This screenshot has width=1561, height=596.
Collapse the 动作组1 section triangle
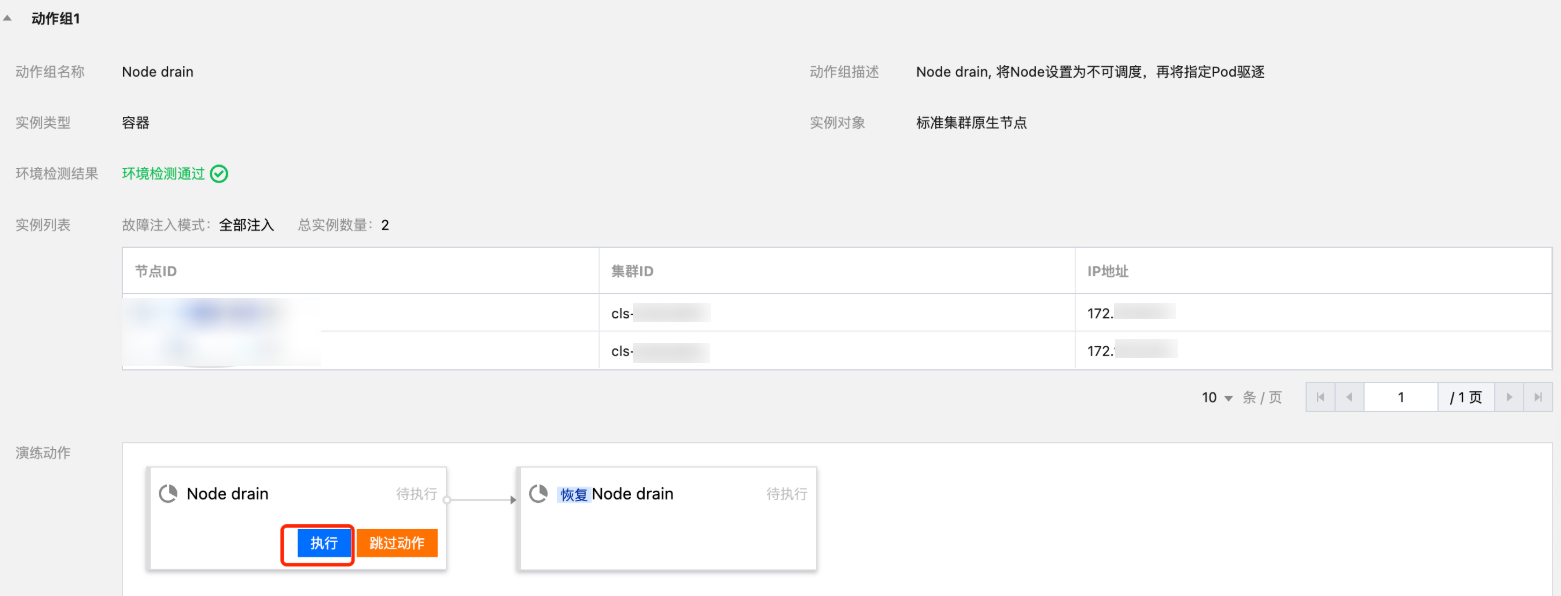coord(8,19)
